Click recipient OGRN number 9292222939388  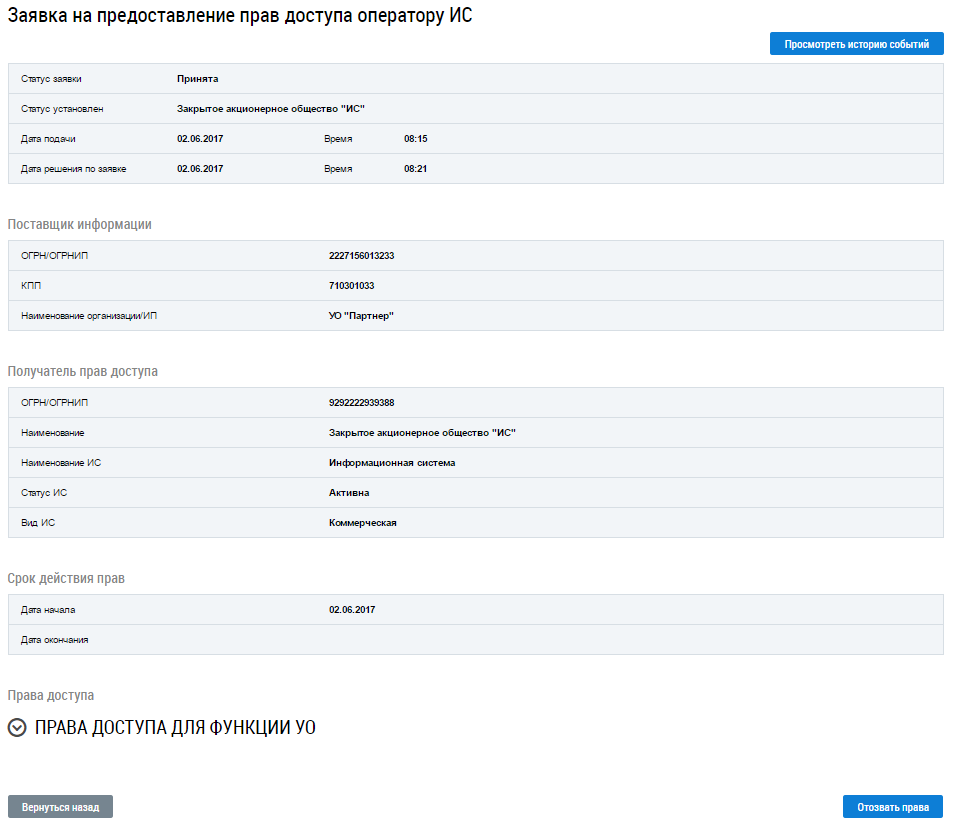361,403
